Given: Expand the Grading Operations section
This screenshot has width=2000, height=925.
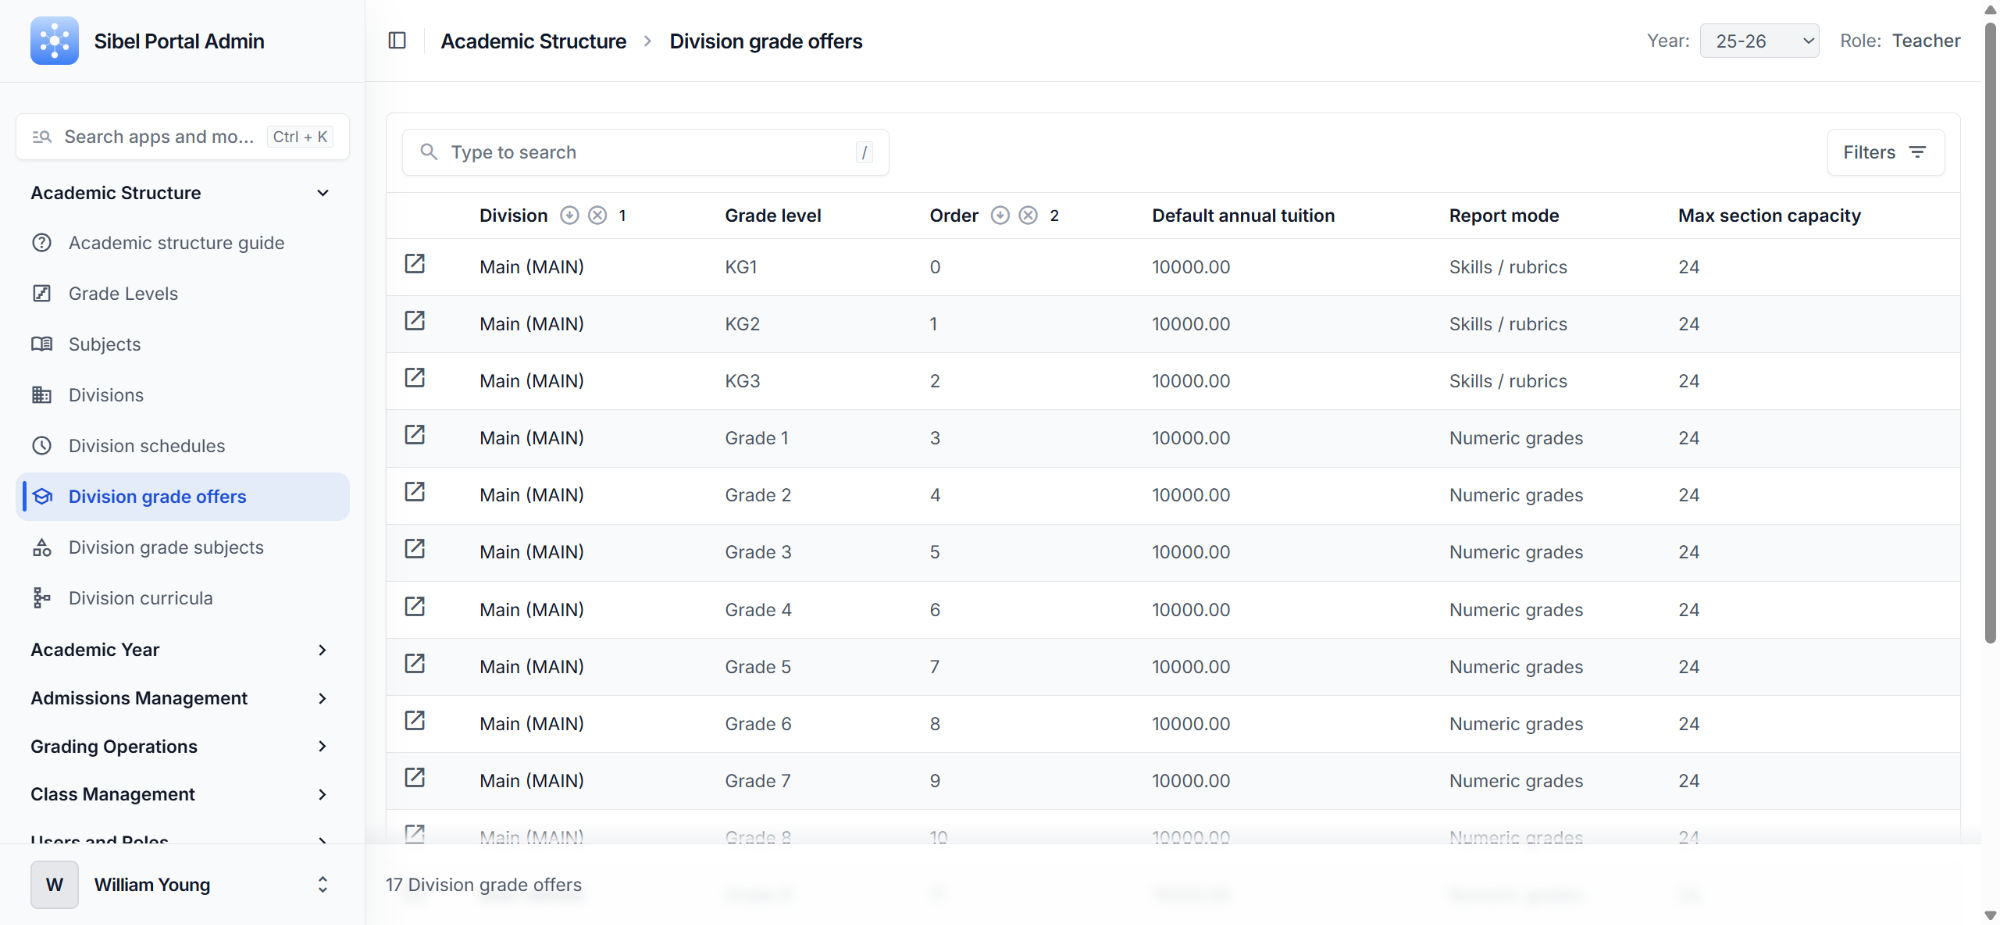Looking at the screenshot, I should pyautogui.click(x=113, y=746).
